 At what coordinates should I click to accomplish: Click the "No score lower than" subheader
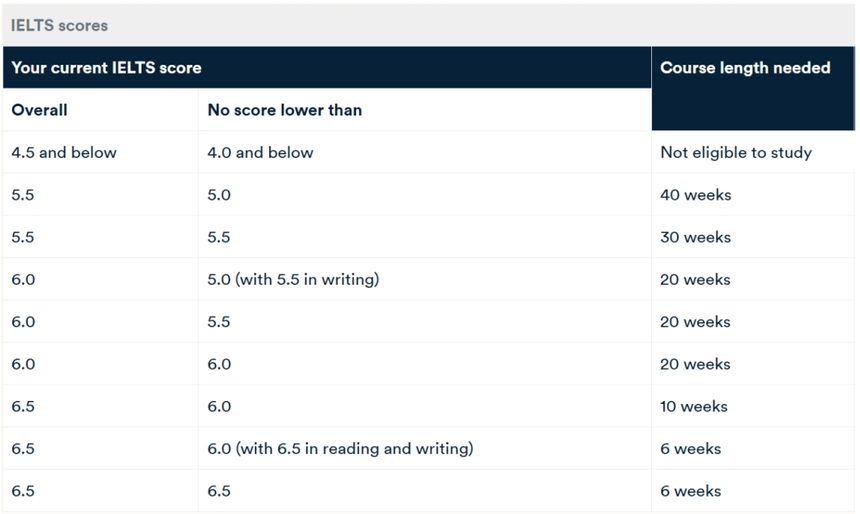pos(284,110)
